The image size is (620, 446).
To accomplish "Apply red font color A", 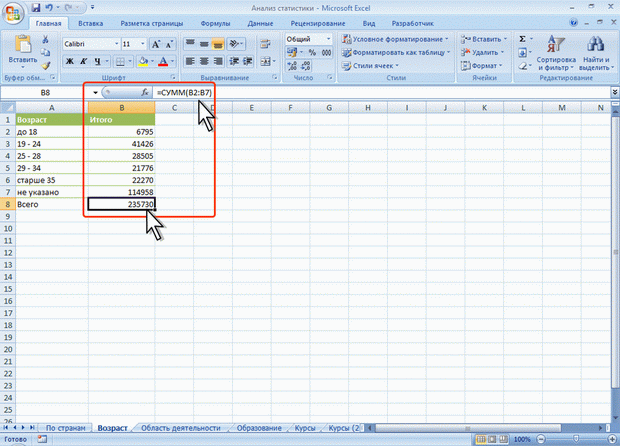I will [x=163, y=61].
